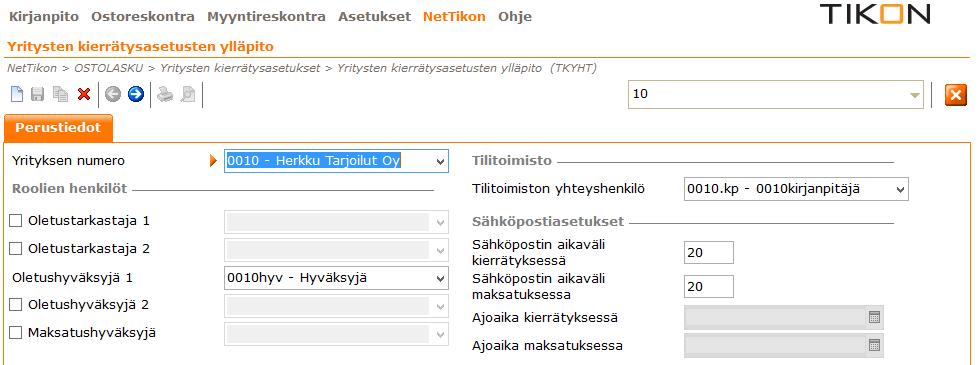Open the Oletushyväksyjä 1 dropdown
The width and height of the screenshot is (980, 365).
441,278
